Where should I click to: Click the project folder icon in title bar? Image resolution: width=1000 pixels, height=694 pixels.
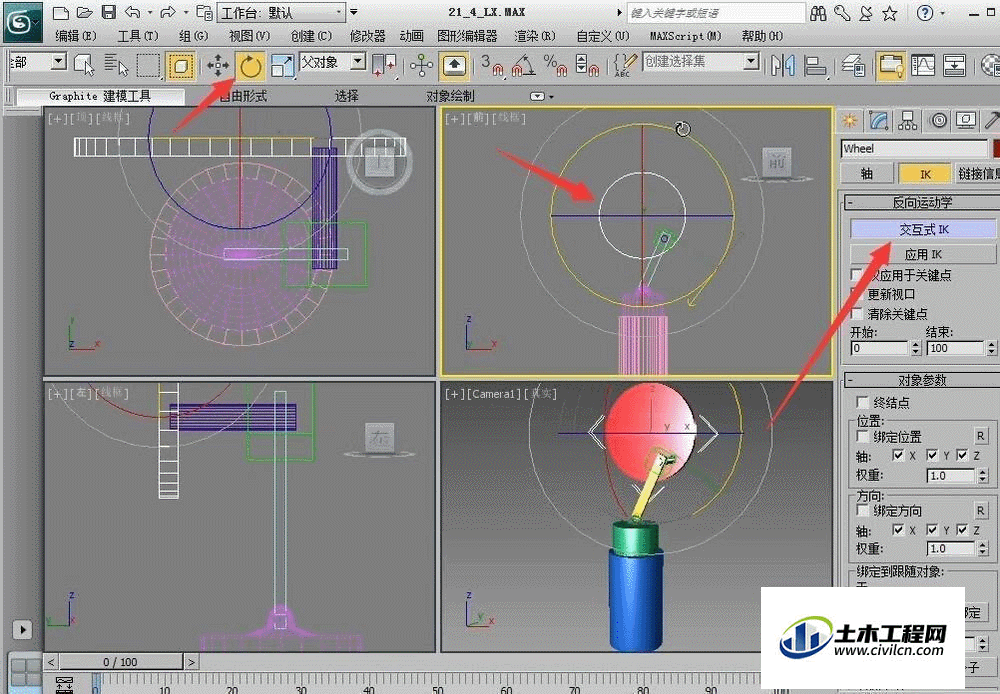click(x=204, y=12)
